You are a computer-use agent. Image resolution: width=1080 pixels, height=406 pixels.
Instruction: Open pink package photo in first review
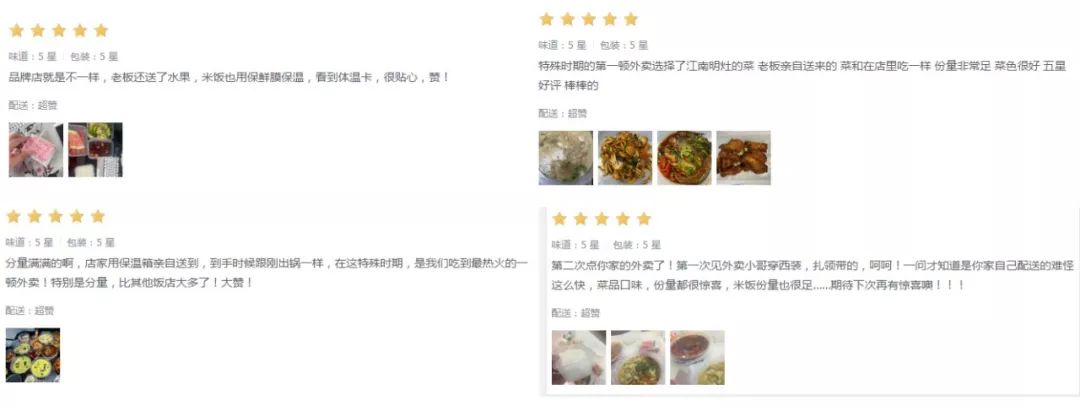[36, 150]
